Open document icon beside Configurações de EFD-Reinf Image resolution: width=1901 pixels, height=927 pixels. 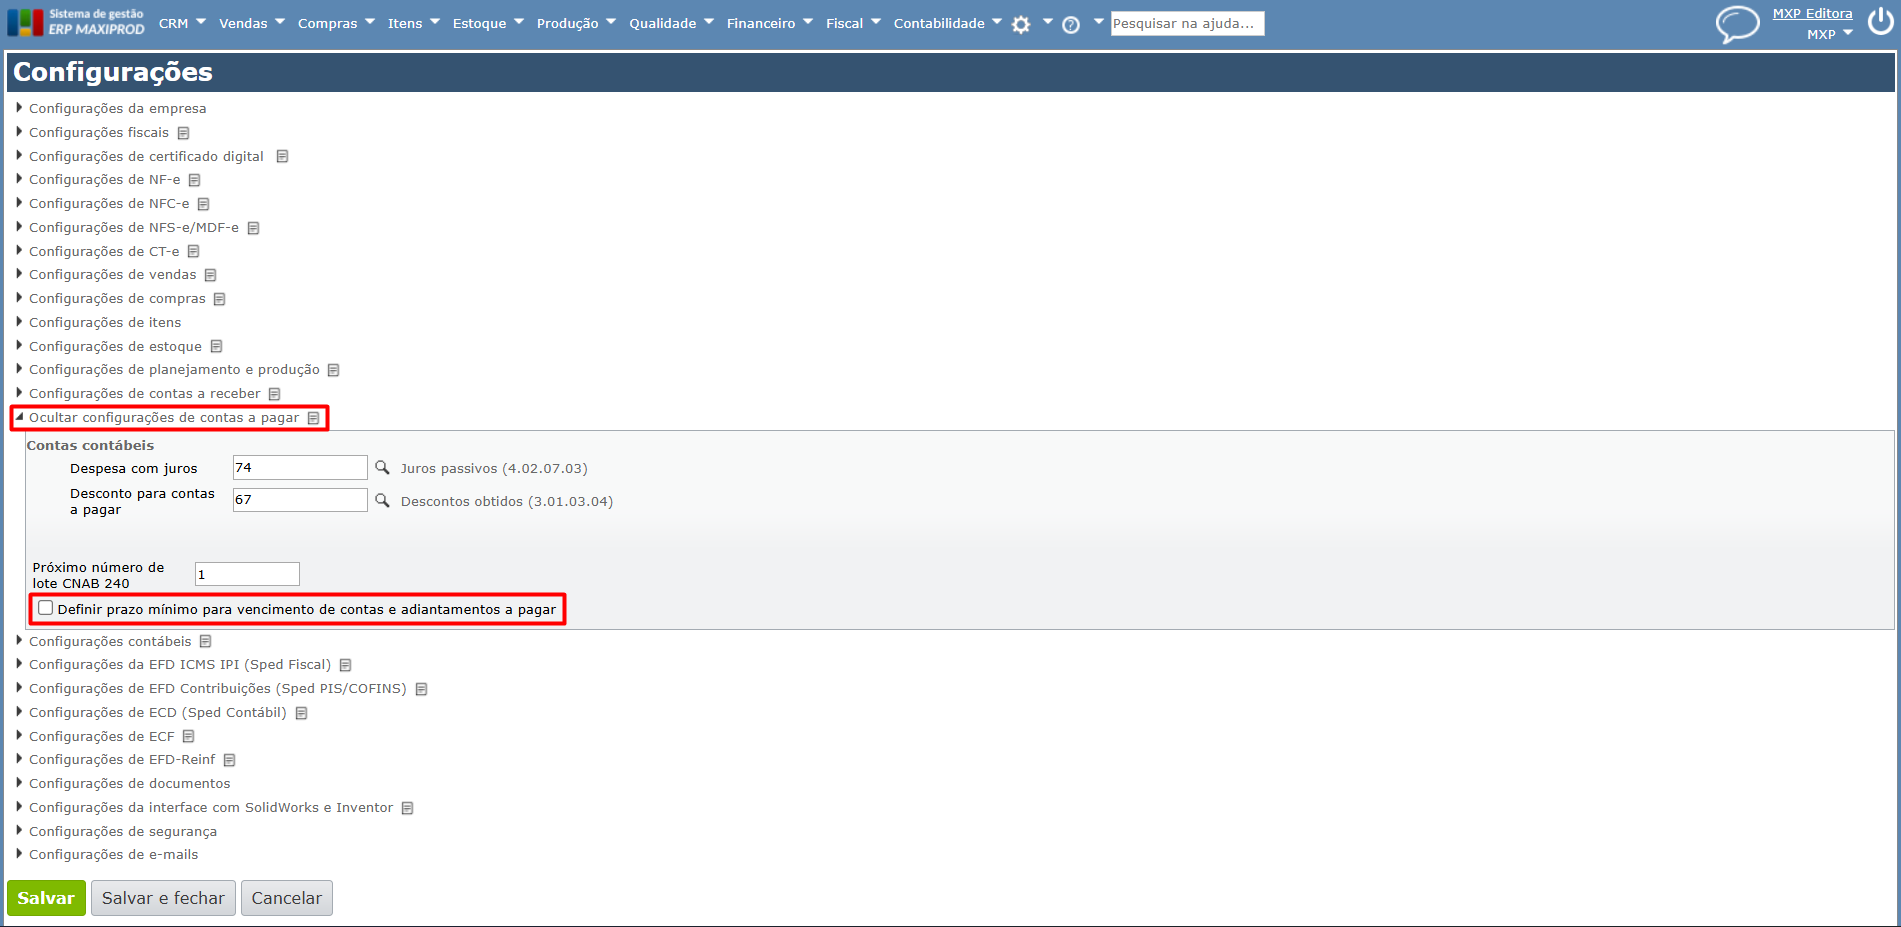pyautogui.click(x=229, y=760)
